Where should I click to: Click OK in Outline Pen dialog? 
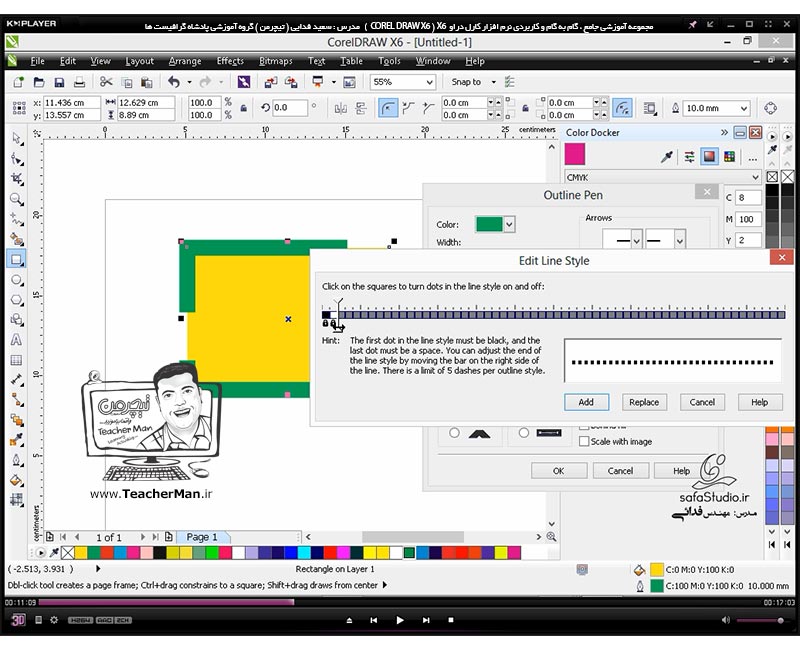click(559, 471)
